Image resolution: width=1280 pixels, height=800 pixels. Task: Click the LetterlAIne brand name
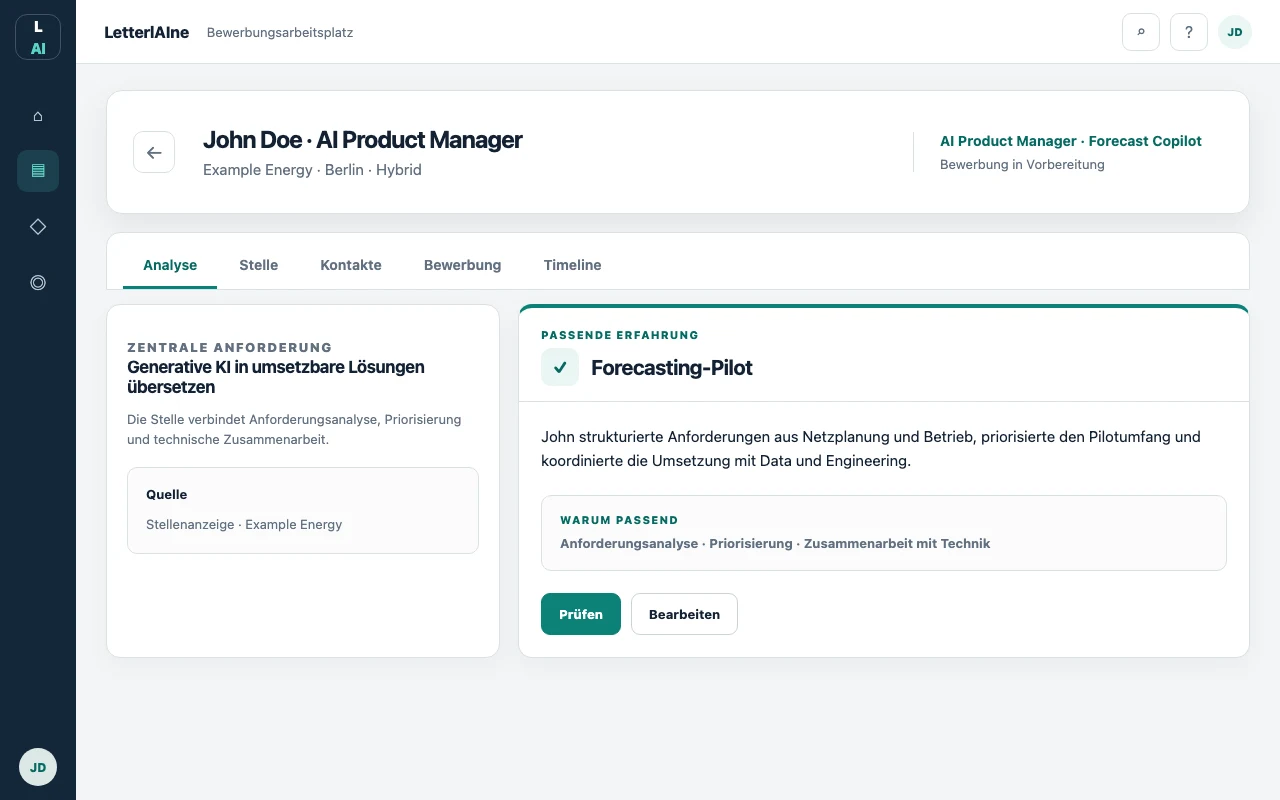147,32
